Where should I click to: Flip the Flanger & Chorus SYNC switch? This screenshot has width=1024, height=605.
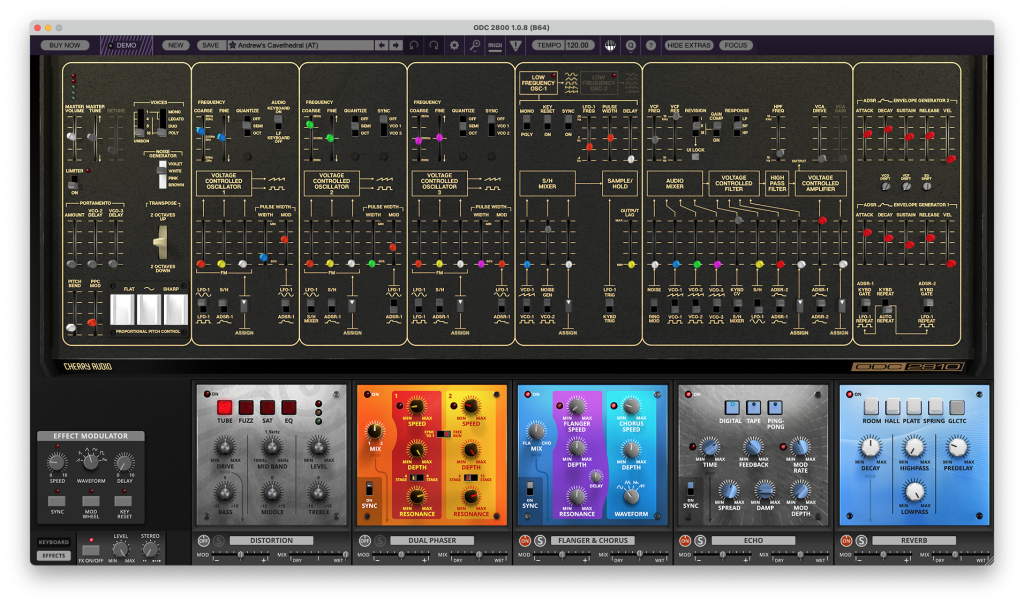(530, 489)
